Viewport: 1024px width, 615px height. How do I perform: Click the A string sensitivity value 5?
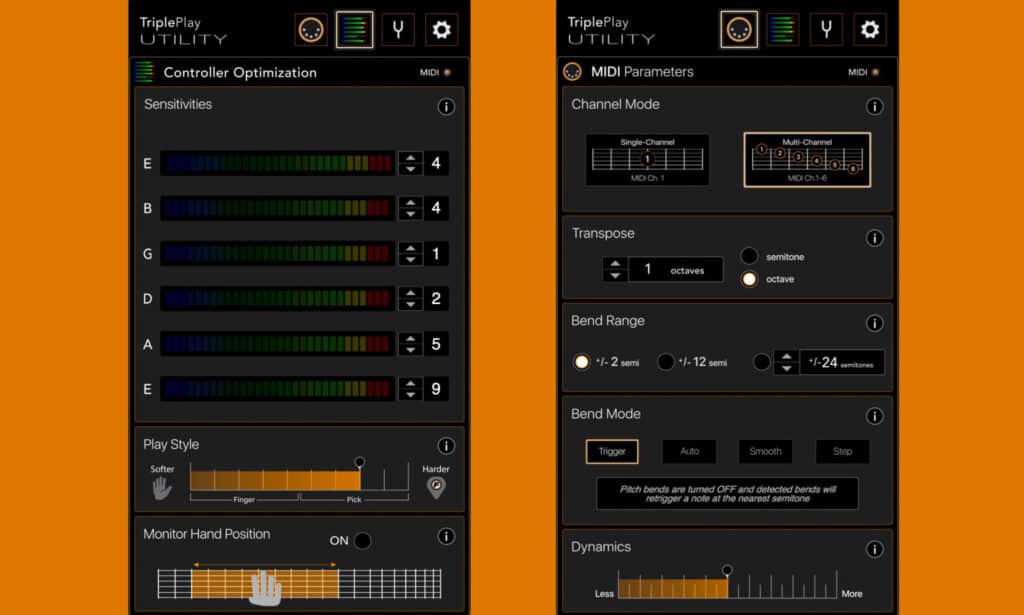tap(436, 344)
